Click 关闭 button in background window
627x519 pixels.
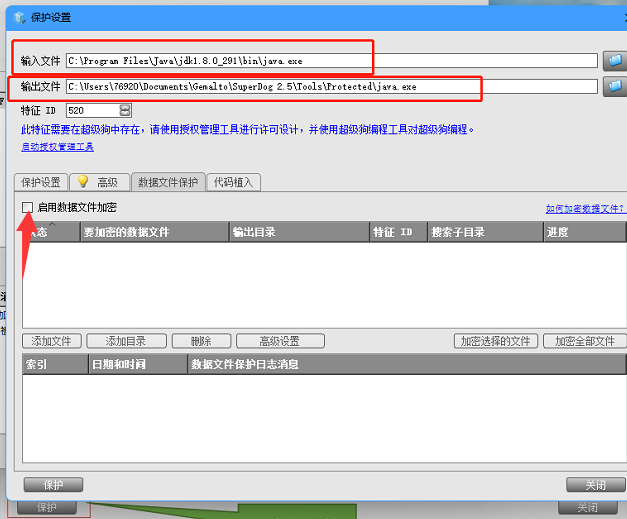coord(588,507)
